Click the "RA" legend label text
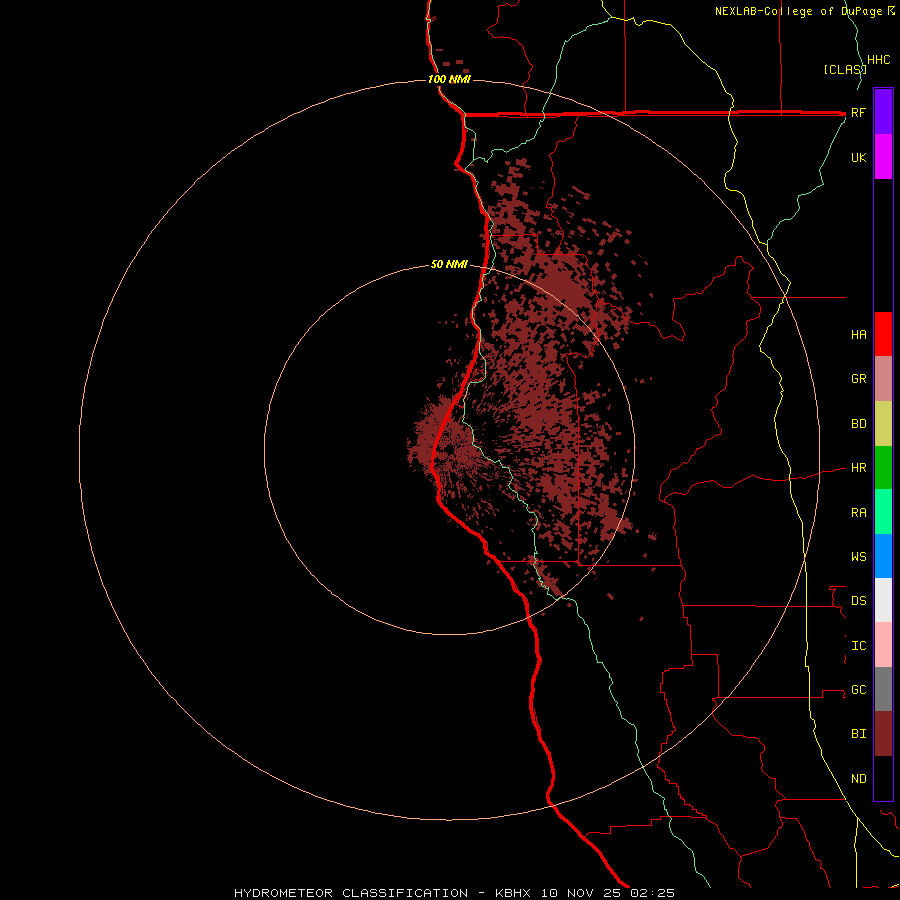Screen dimensions: 900x900 [x=858, y=513]
